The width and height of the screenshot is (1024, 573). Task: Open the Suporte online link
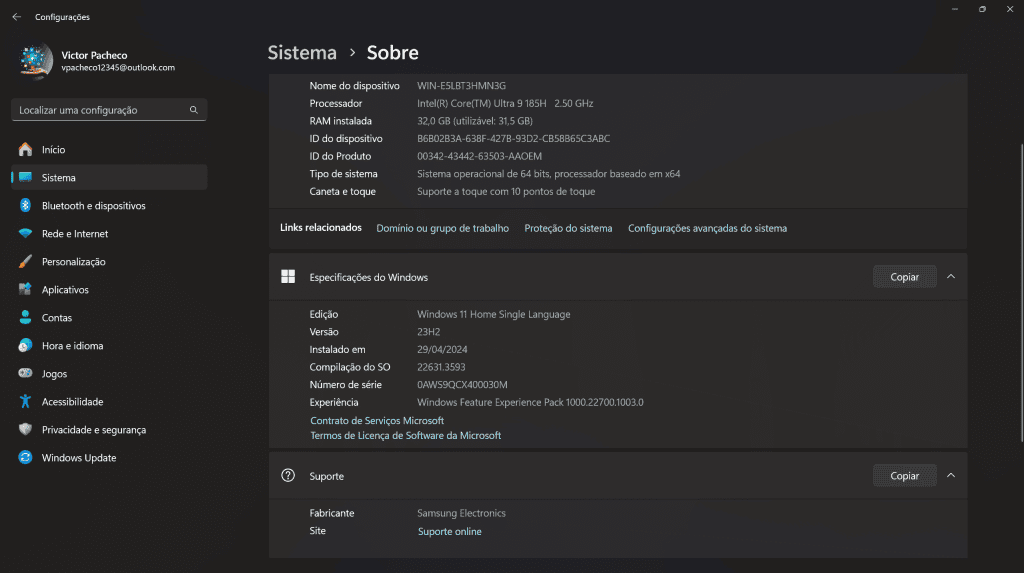click(449, 531)
